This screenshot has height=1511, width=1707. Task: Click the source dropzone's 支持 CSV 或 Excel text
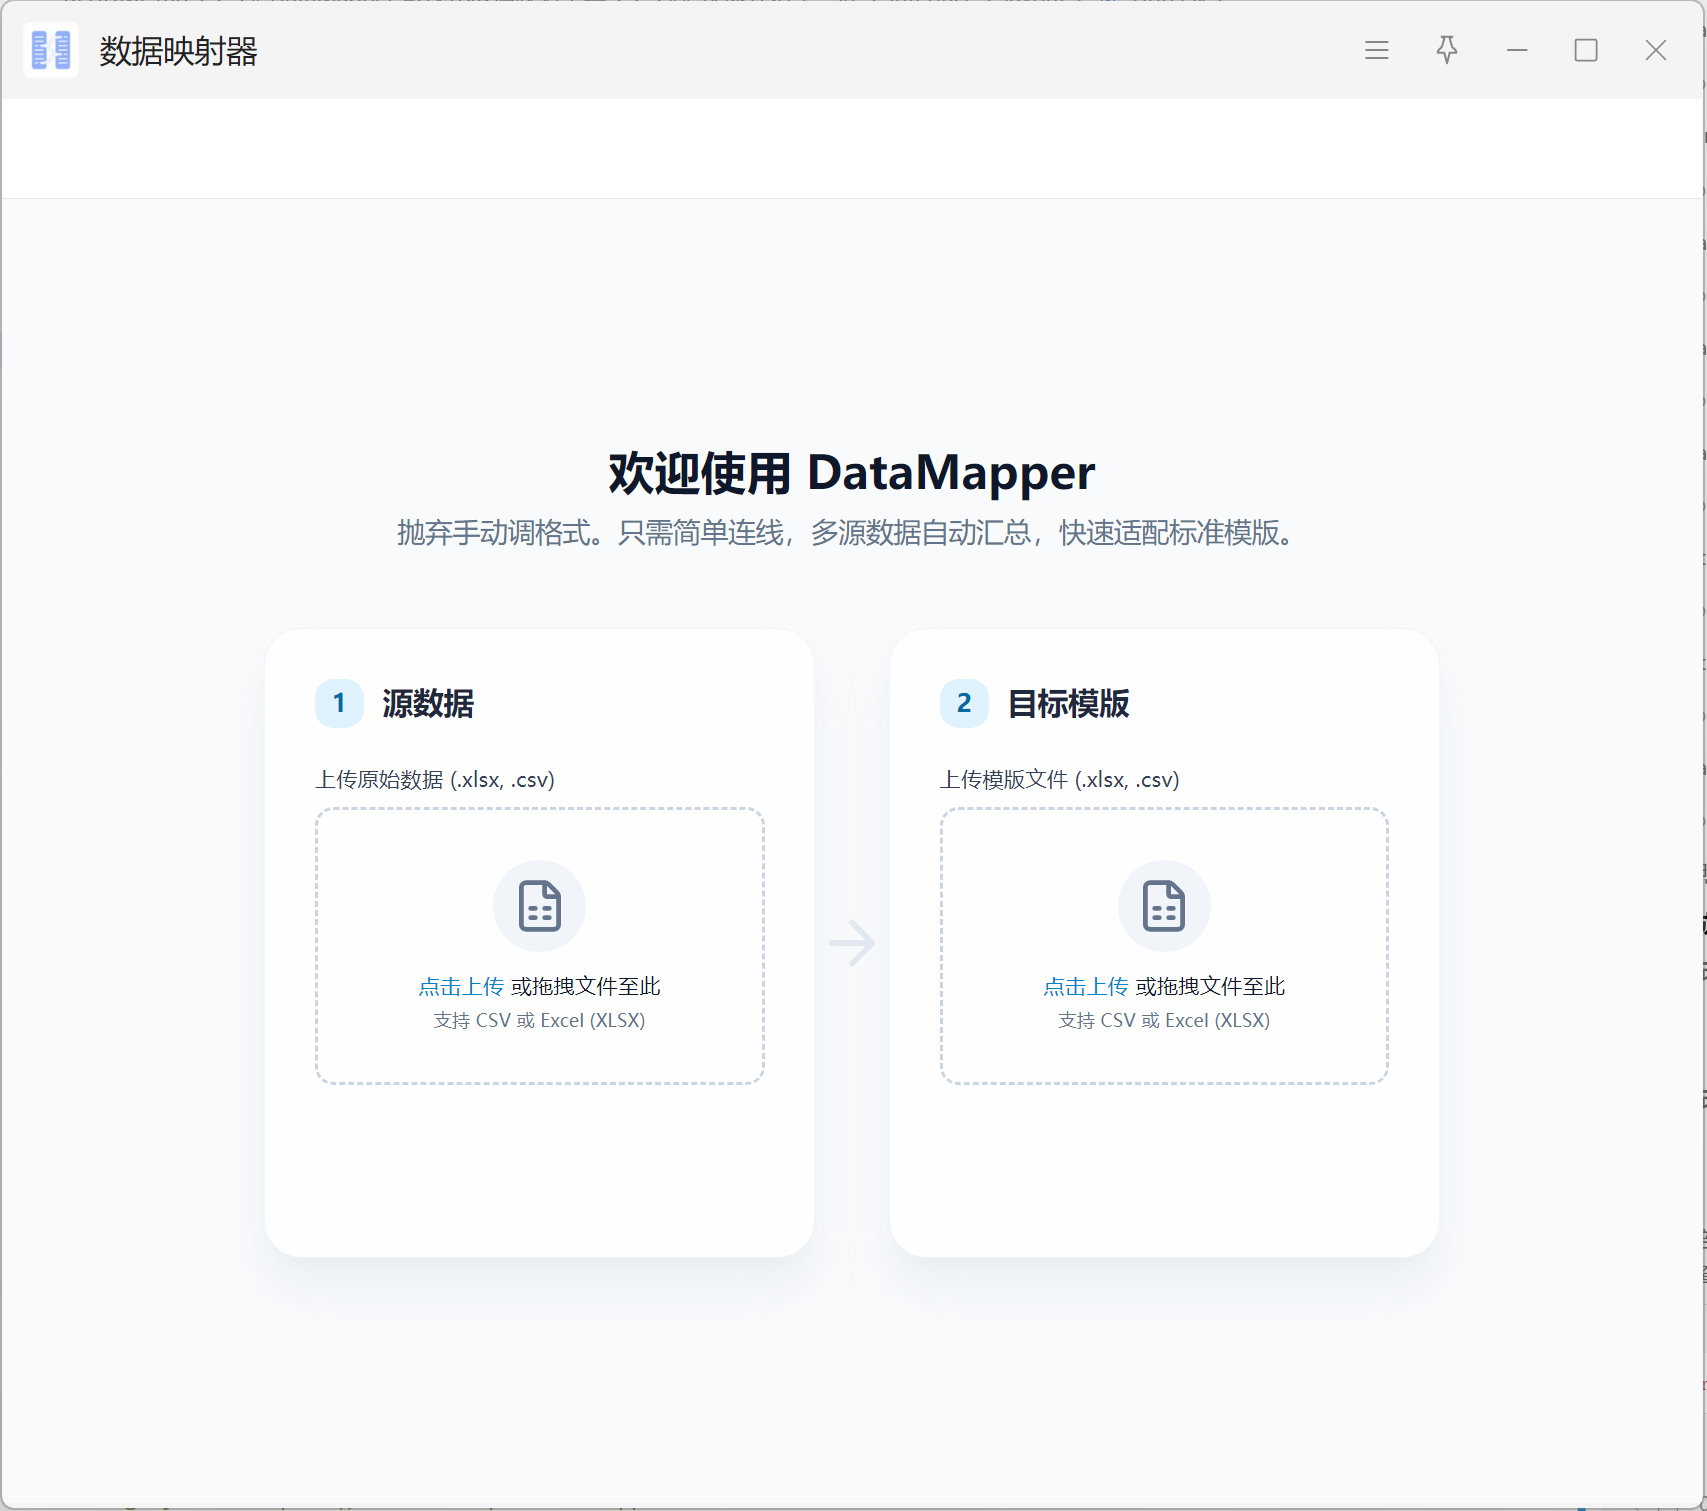(x=539, y=1021)
